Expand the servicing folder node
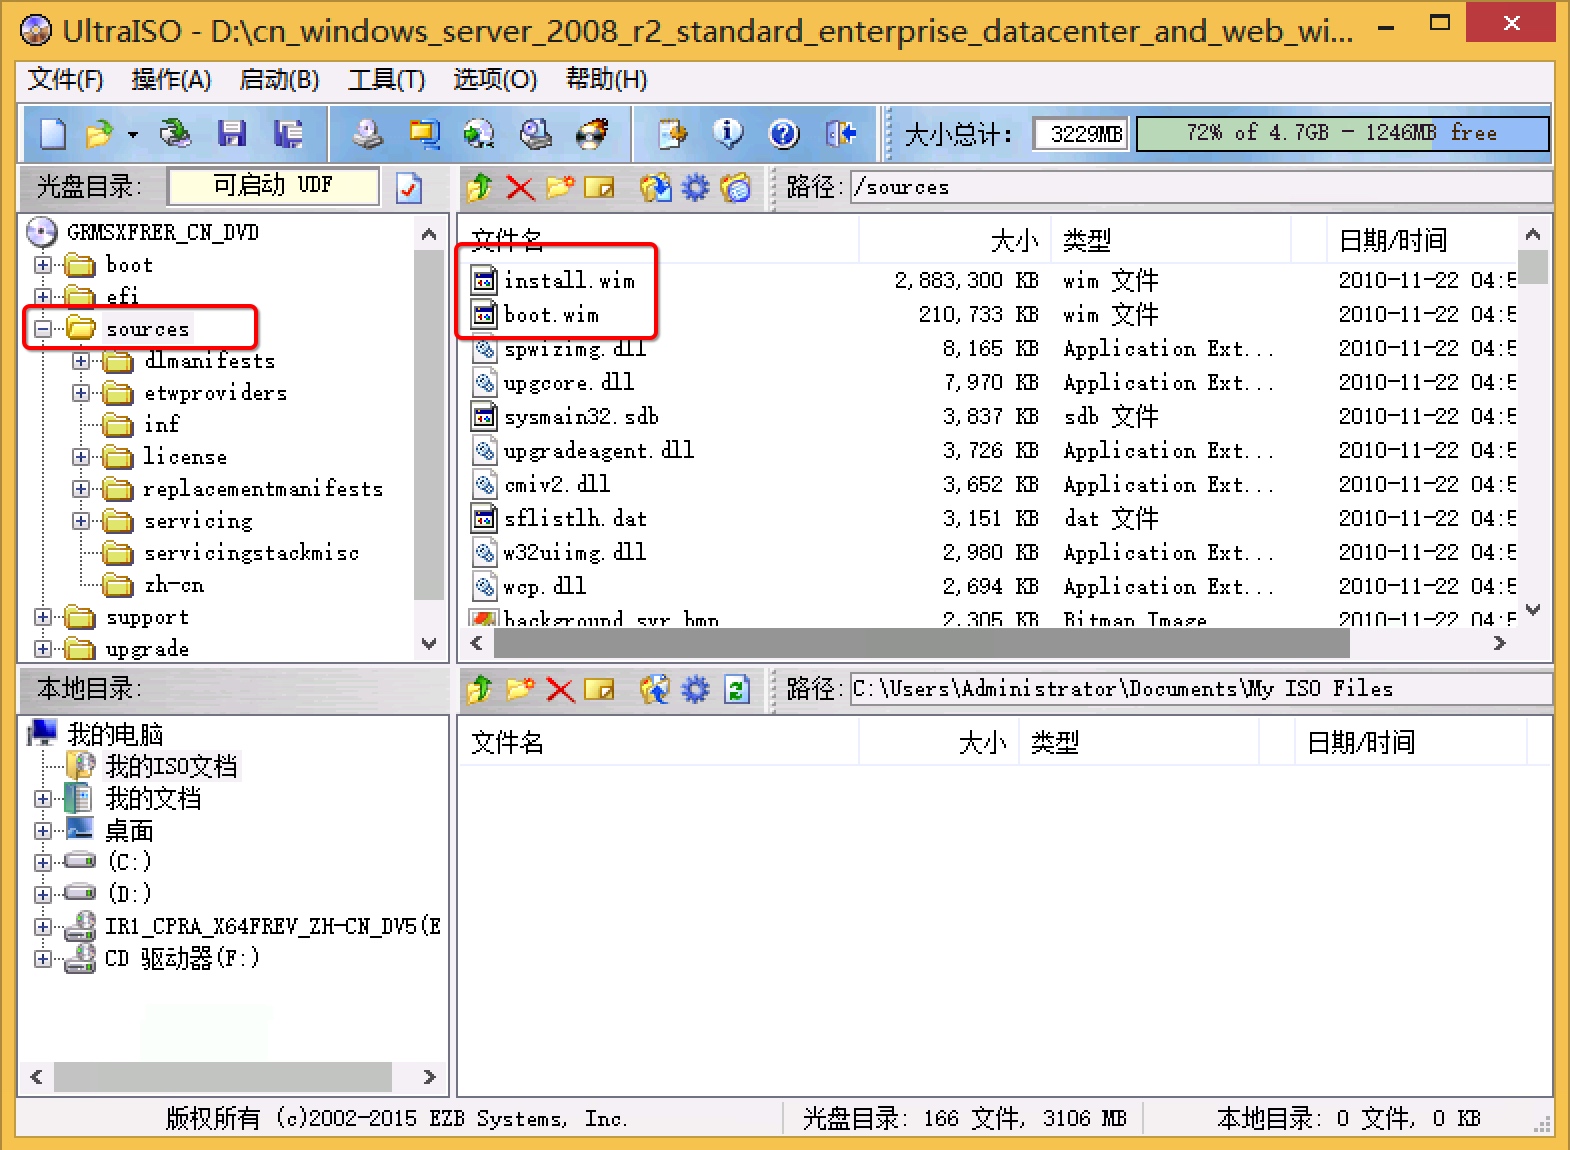The height and width of the screenshot is (1150, 1570). [81, 521]
